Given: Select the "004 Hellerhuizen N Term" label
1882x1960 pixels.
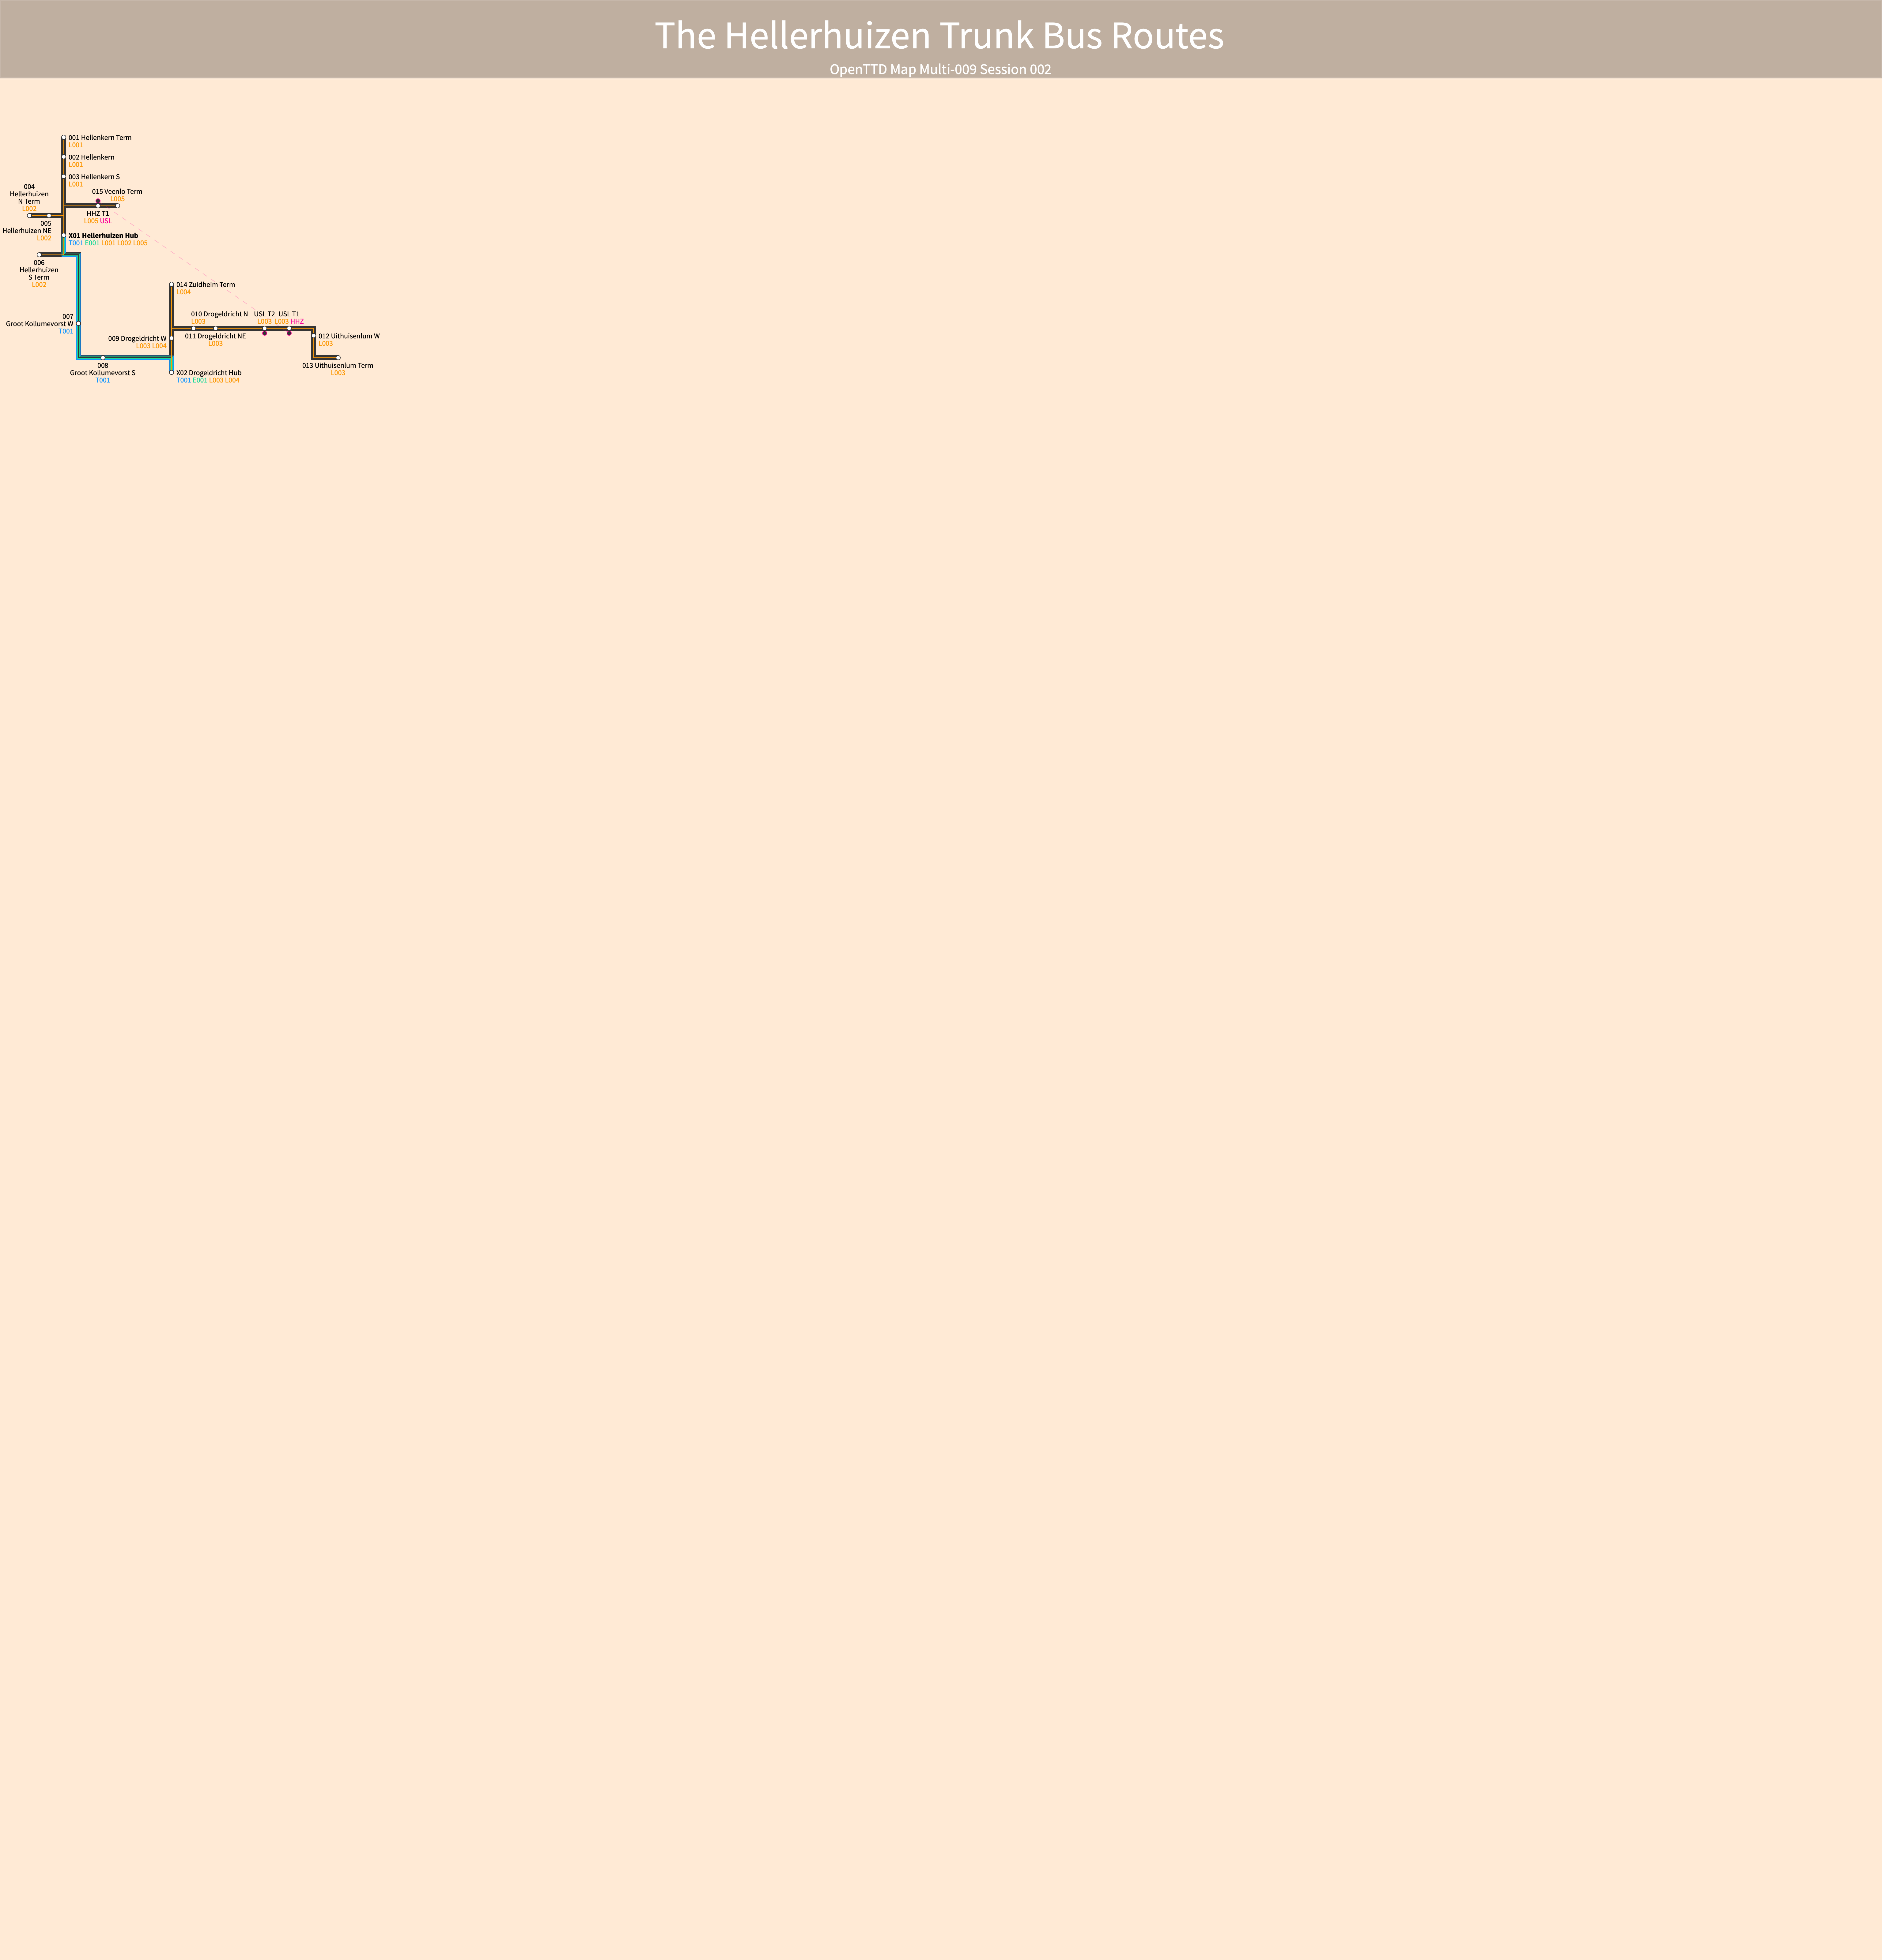Looking at the screenshot, I should 29,194.
